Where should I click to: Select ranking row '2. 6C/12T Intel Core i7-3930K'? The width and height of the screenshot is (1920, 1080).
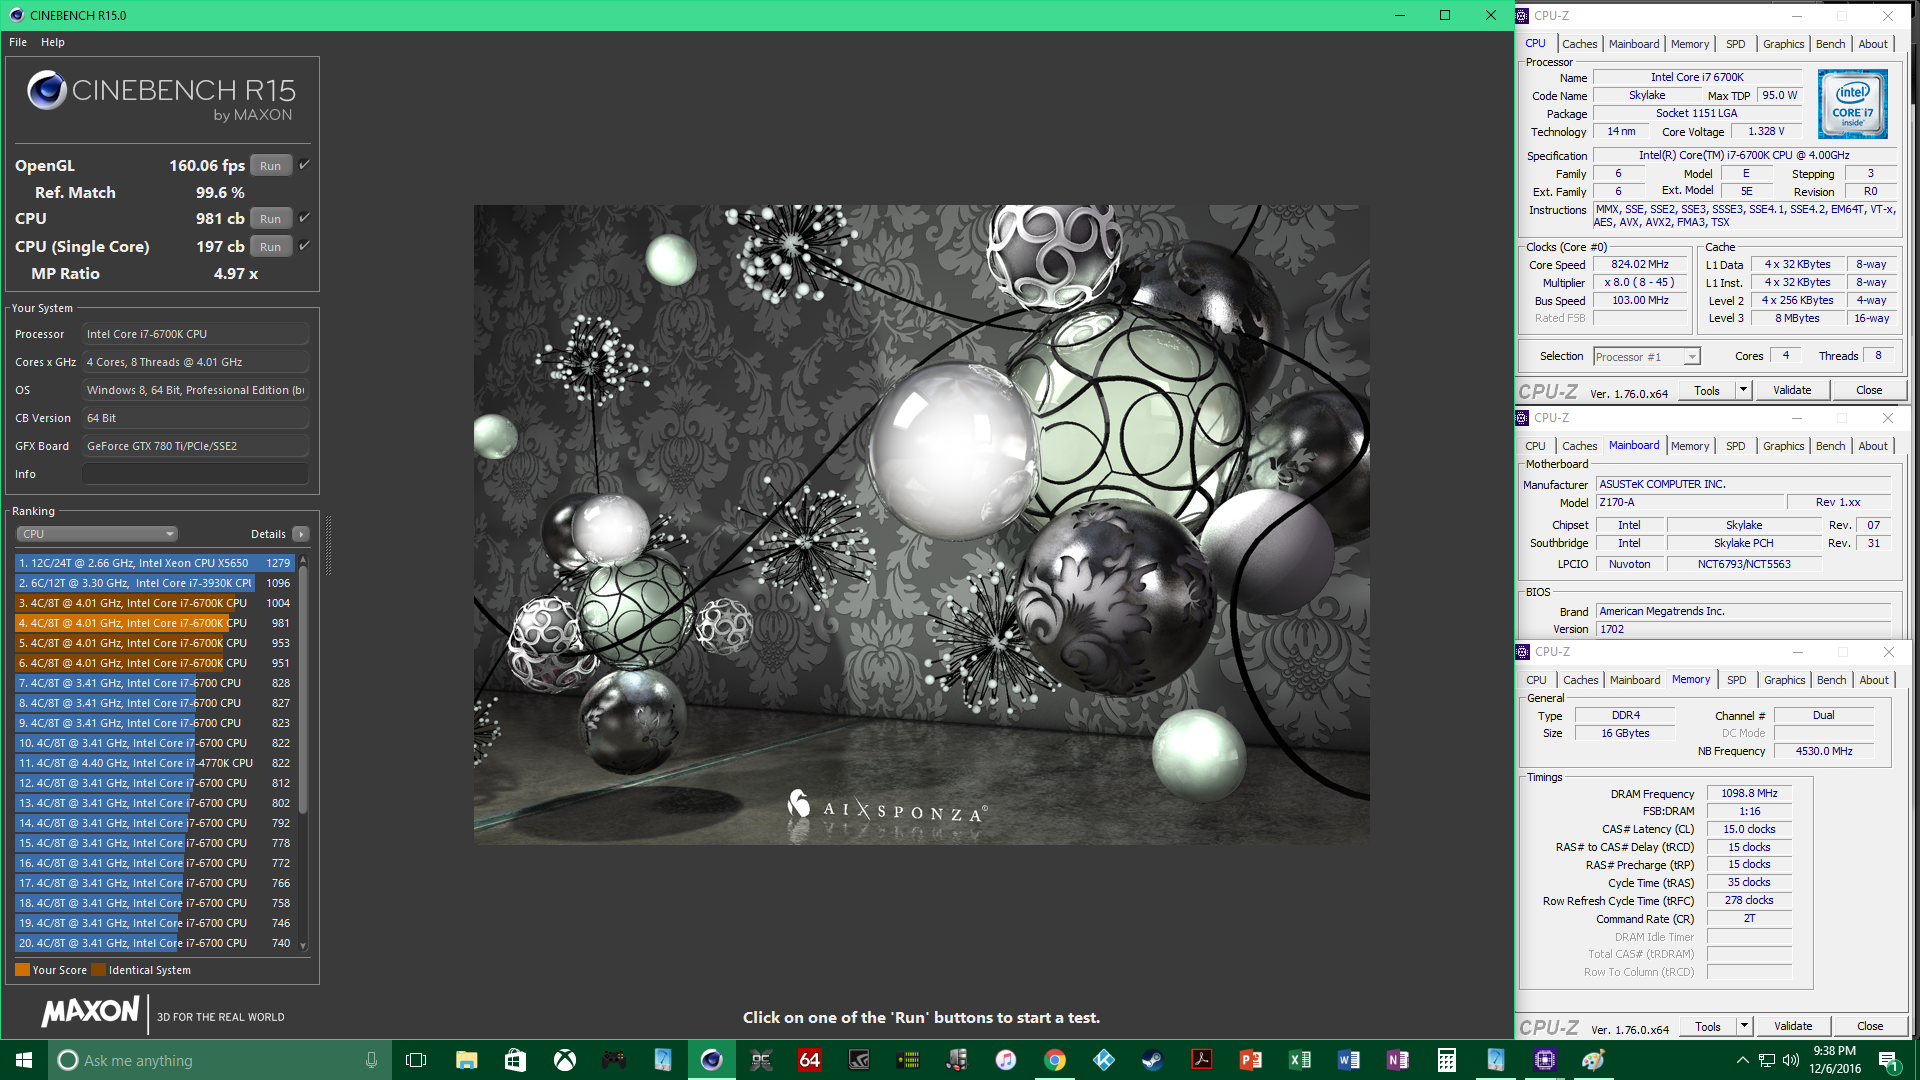pyautogui.click(x=154, y=583)
